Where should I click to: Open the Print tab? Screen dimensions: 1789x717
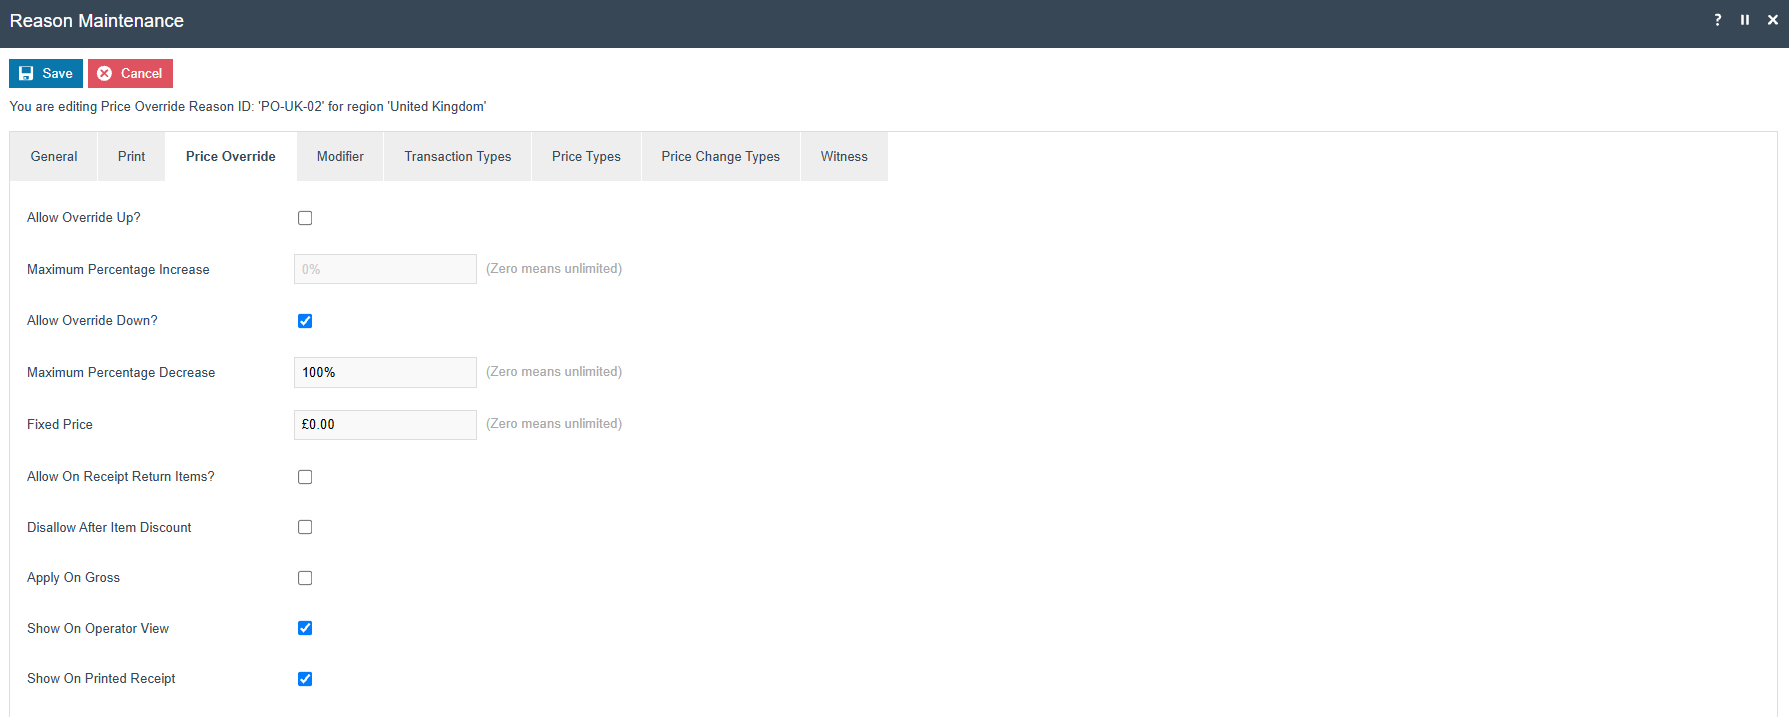coord(131,156)
